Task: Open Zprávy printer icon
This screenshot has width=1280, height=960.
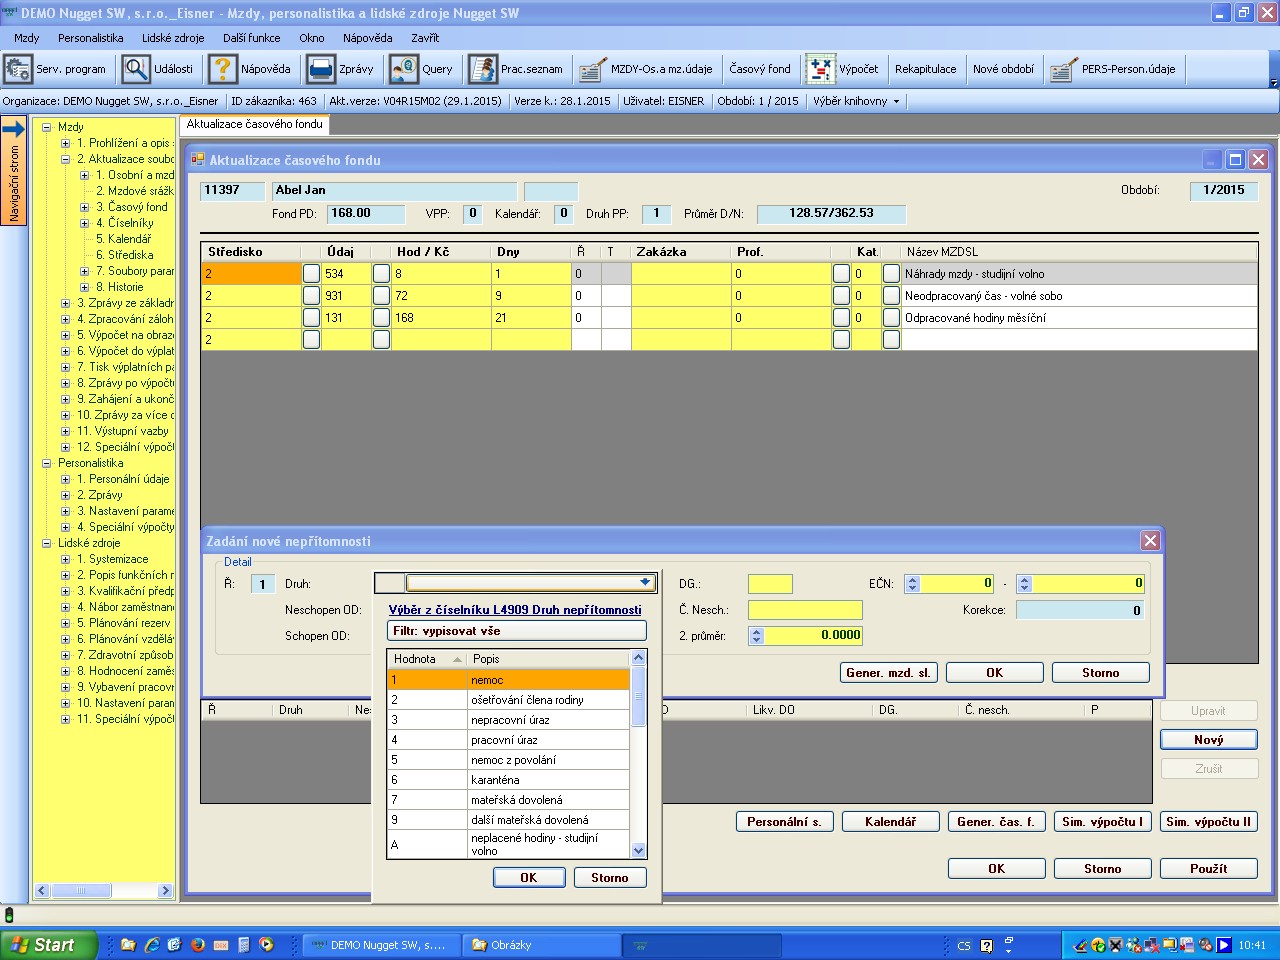Action: click(321, 69)
